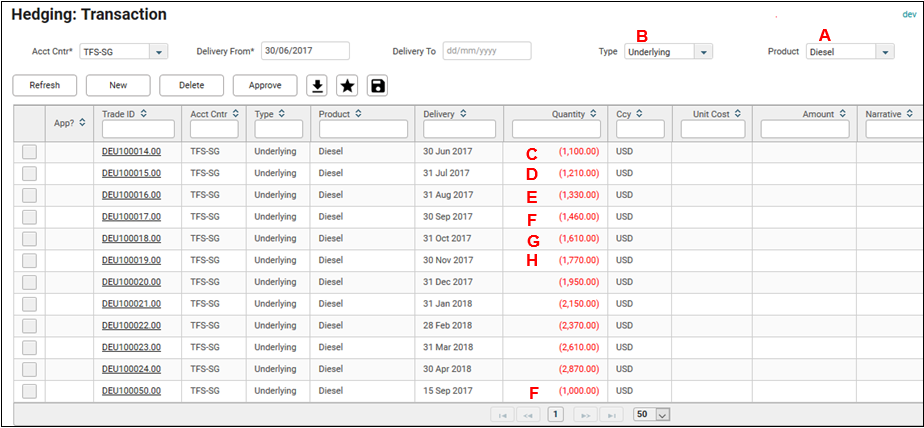Click the Approve button
Image resolution: width=924 pixels, height=428 pixels.
point(264,86)
